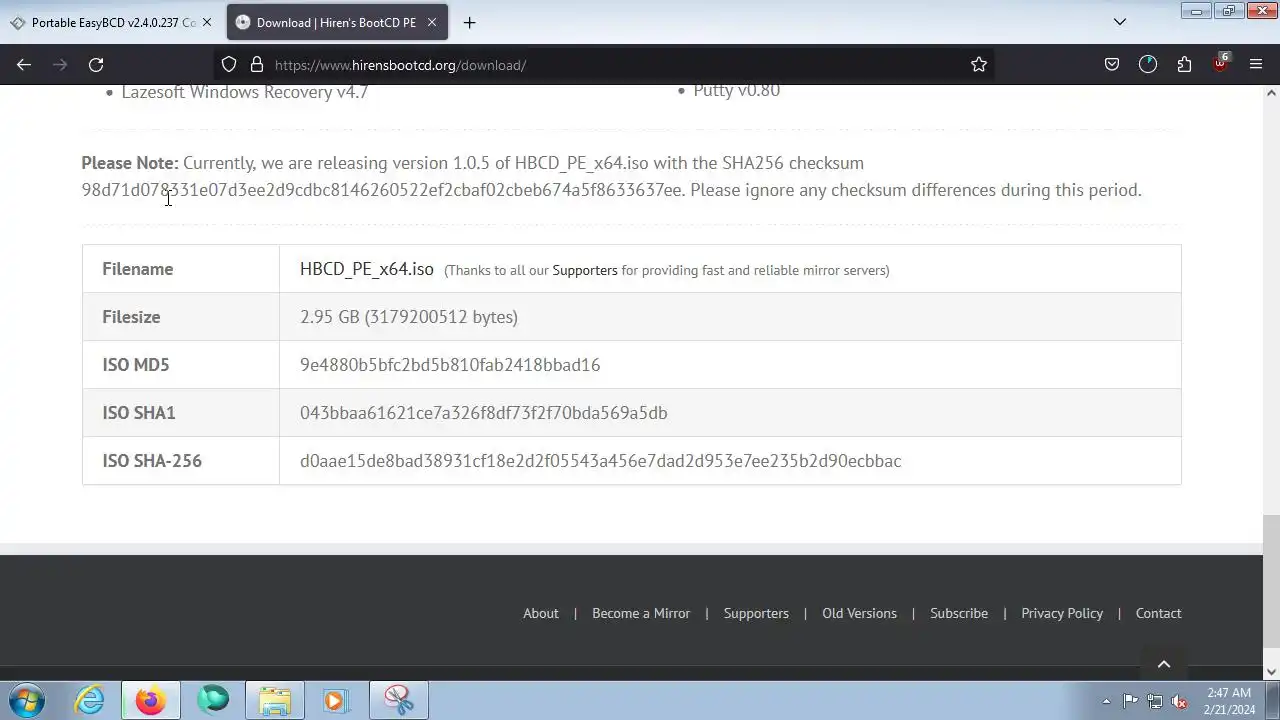The image size is (1280, 720).
Task: Open the Old Versions footer link
Action: click(859, 613)
